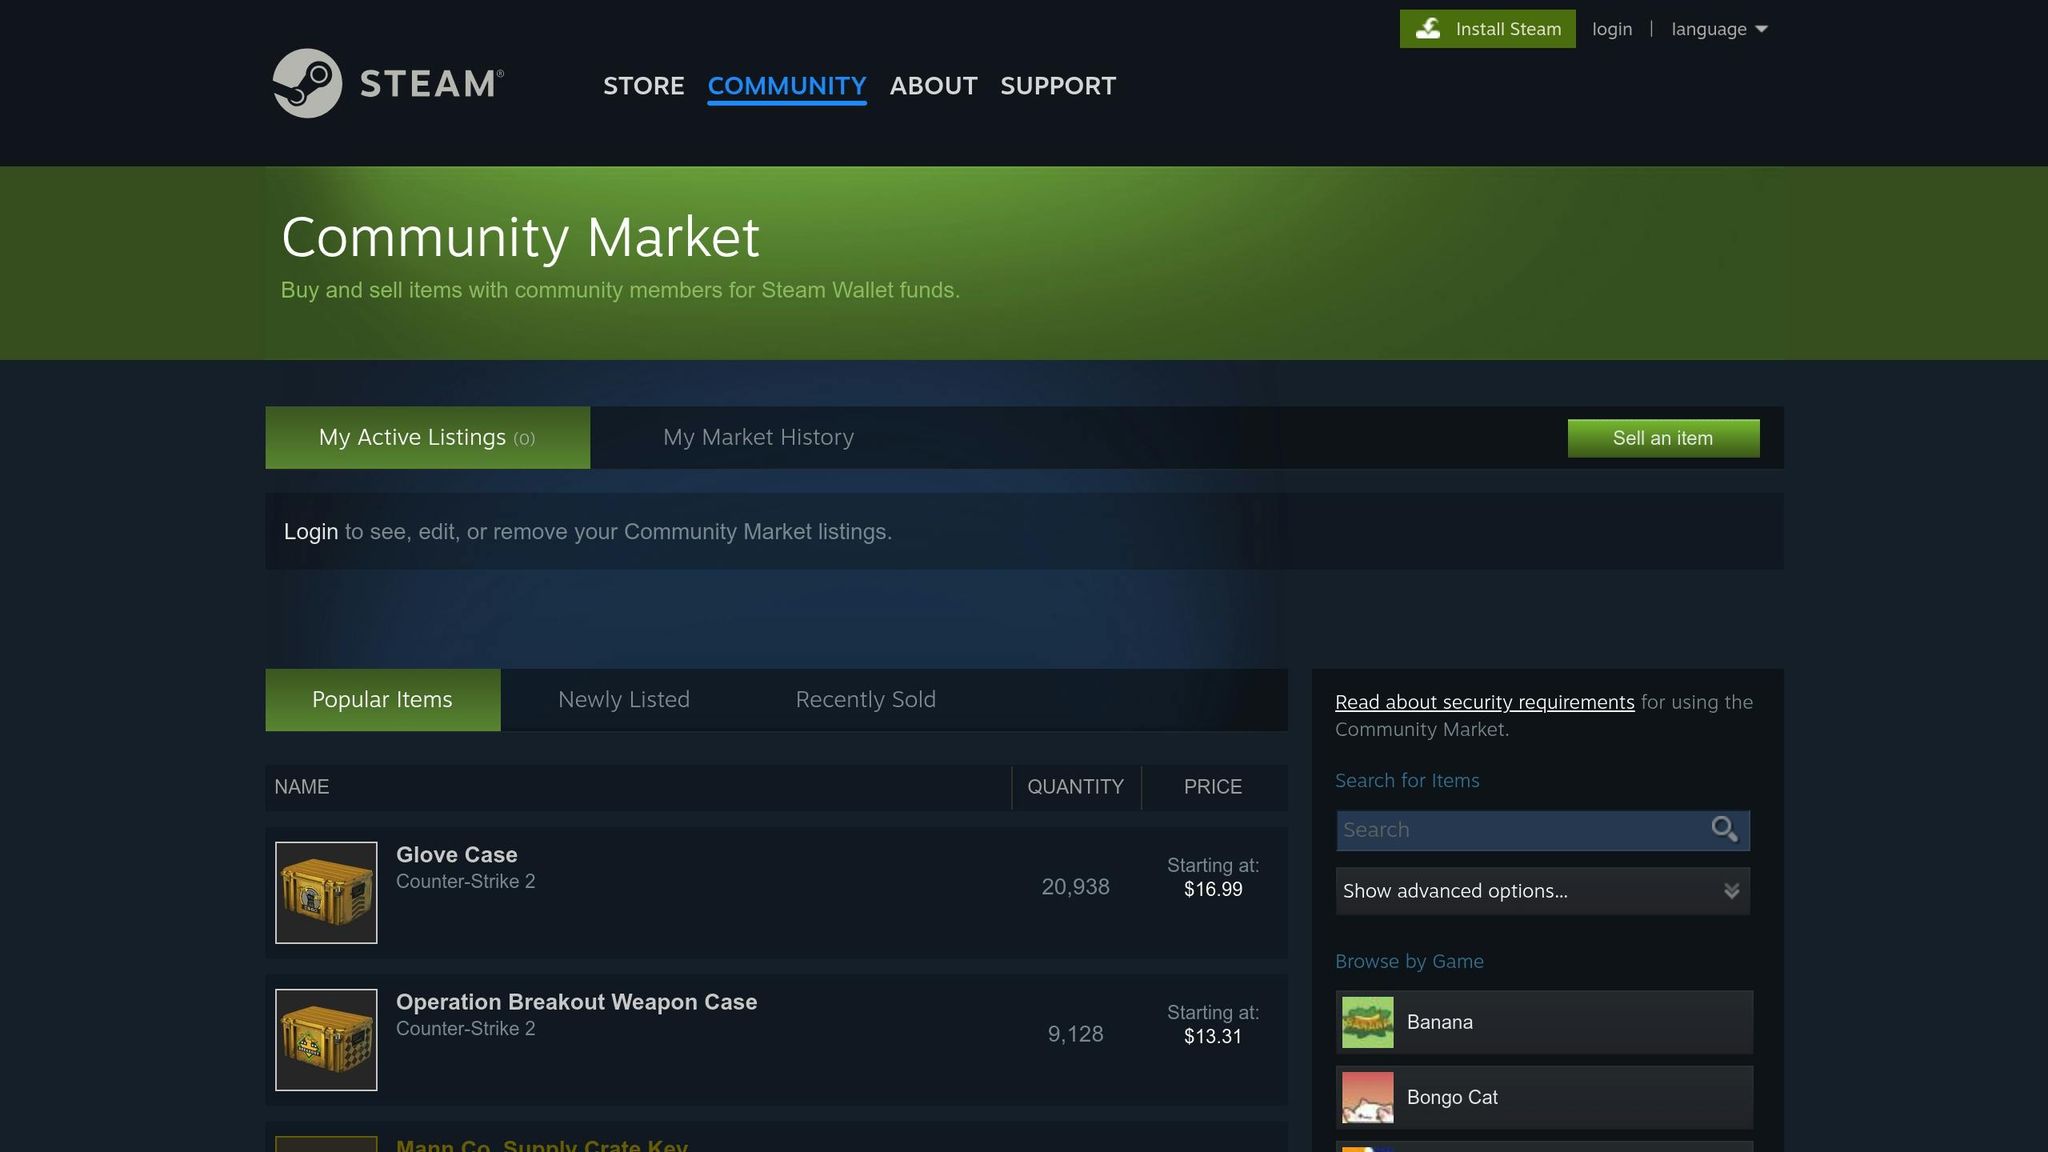
Task: Select the Popular Items tab
Action: (382, 700)
